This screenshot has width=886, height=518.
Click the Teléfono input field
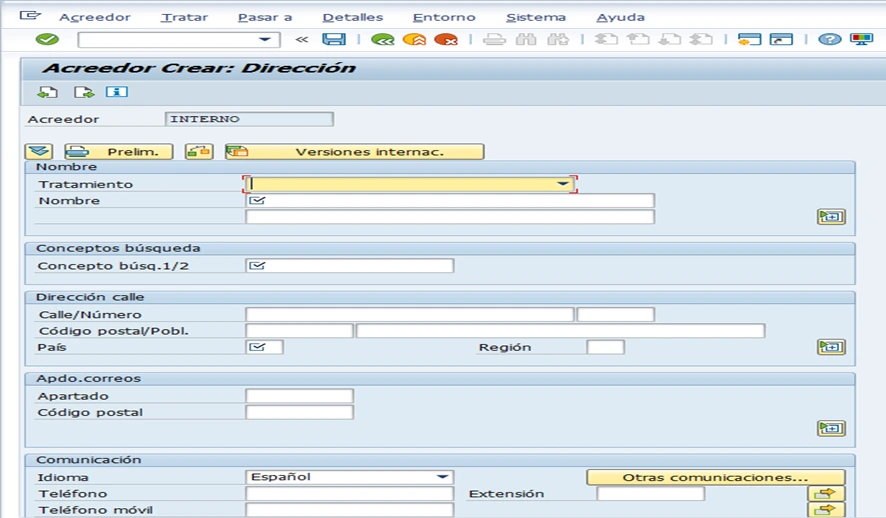[349, 493]
